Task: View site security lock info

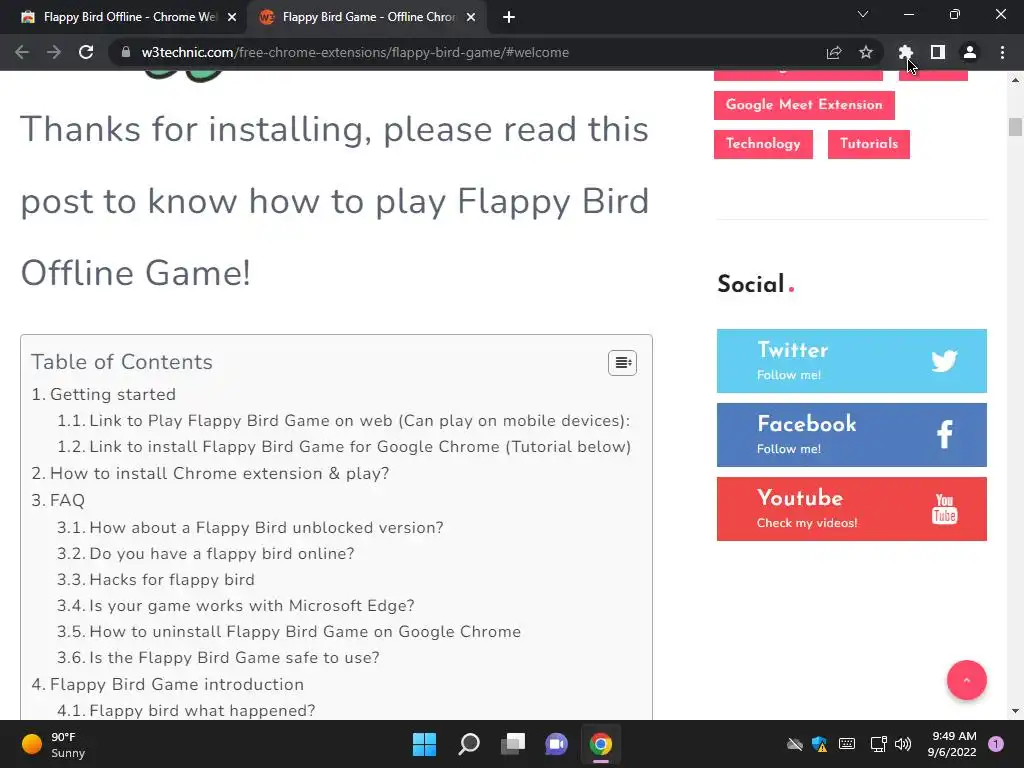Action: 125,52
